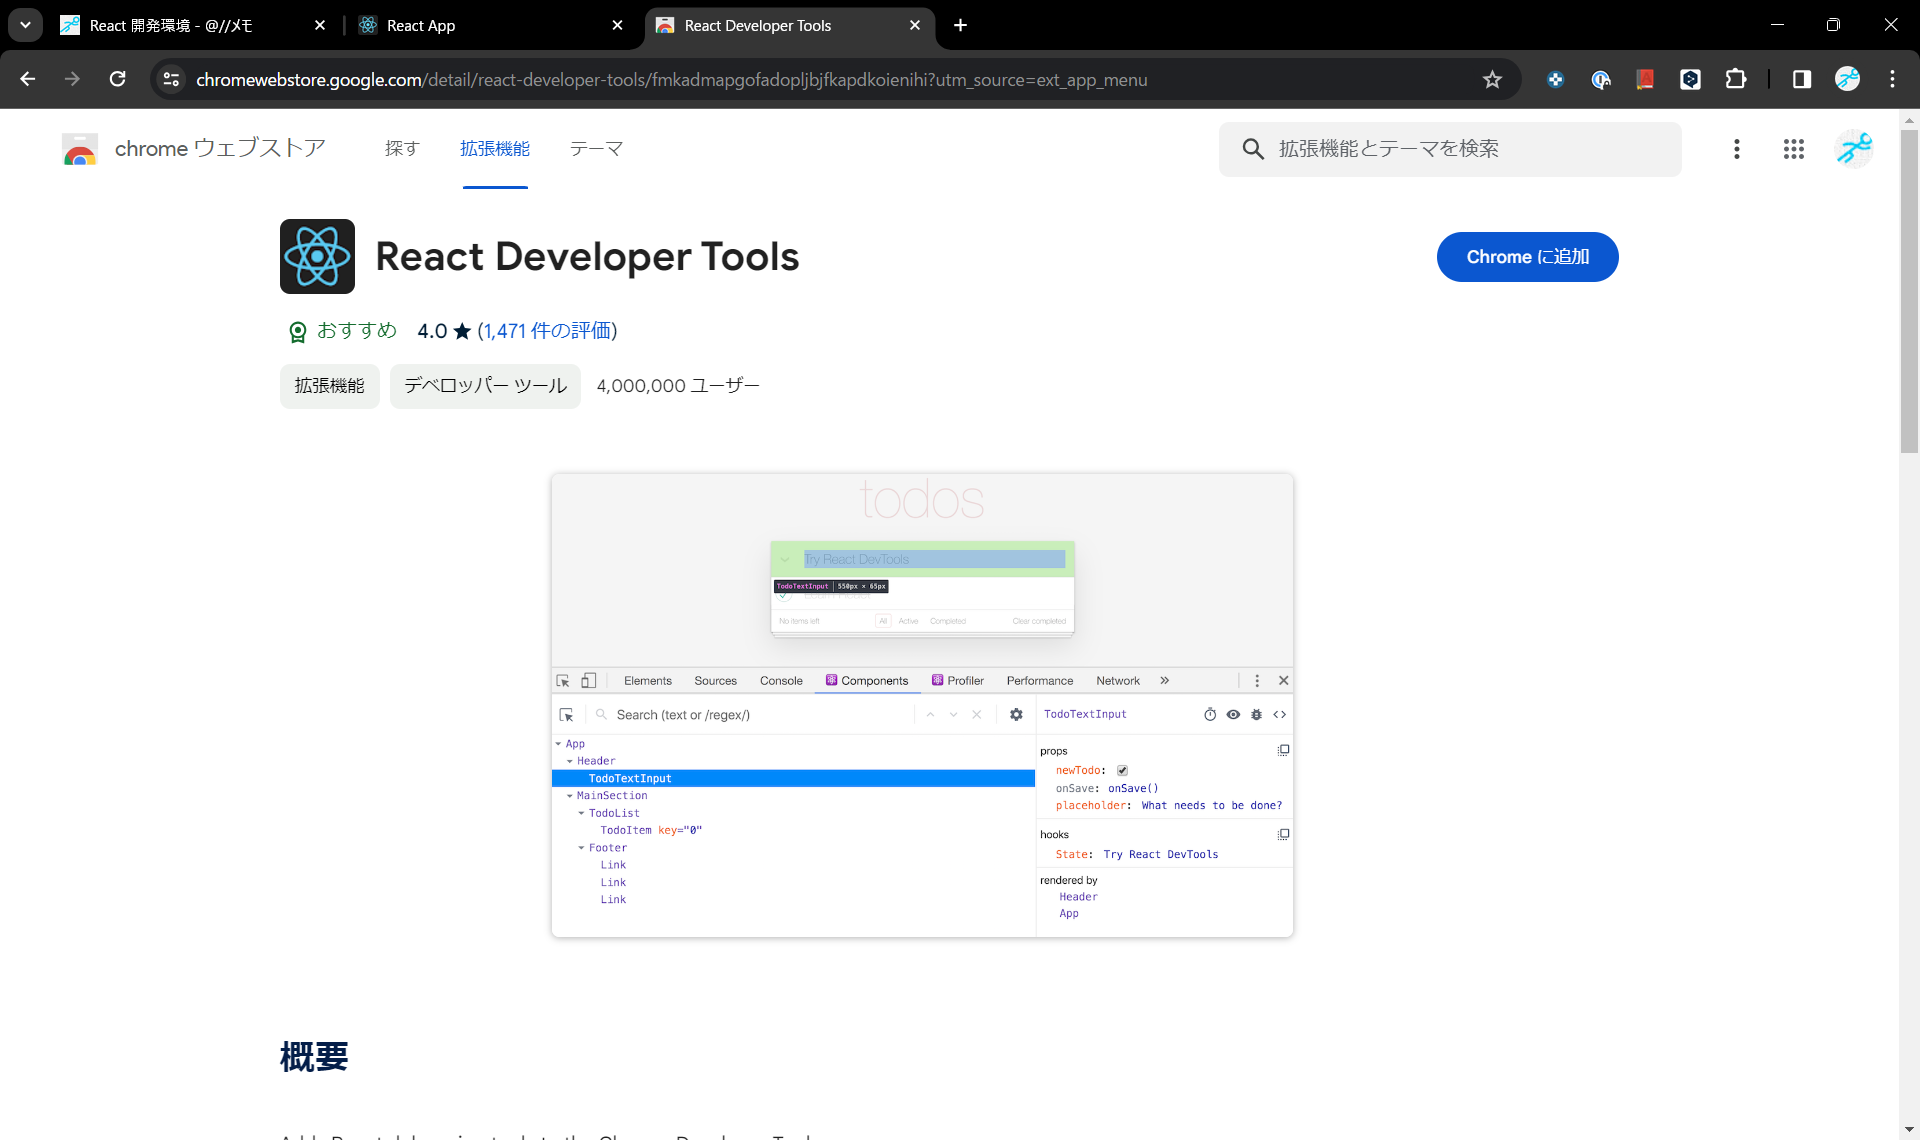Image resolution: width=1920 pixels, height=1140 pixels.
Task: Collapse the Footer node
Action: [x=583, y=847]
